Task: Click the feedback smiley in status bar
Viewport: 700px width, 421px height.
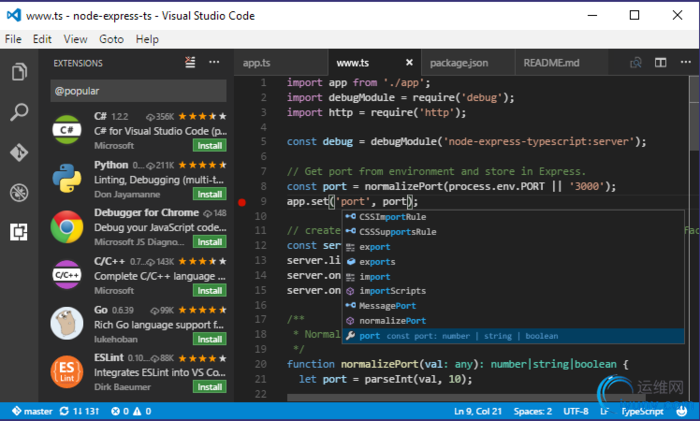Action: tap(682, 411)
